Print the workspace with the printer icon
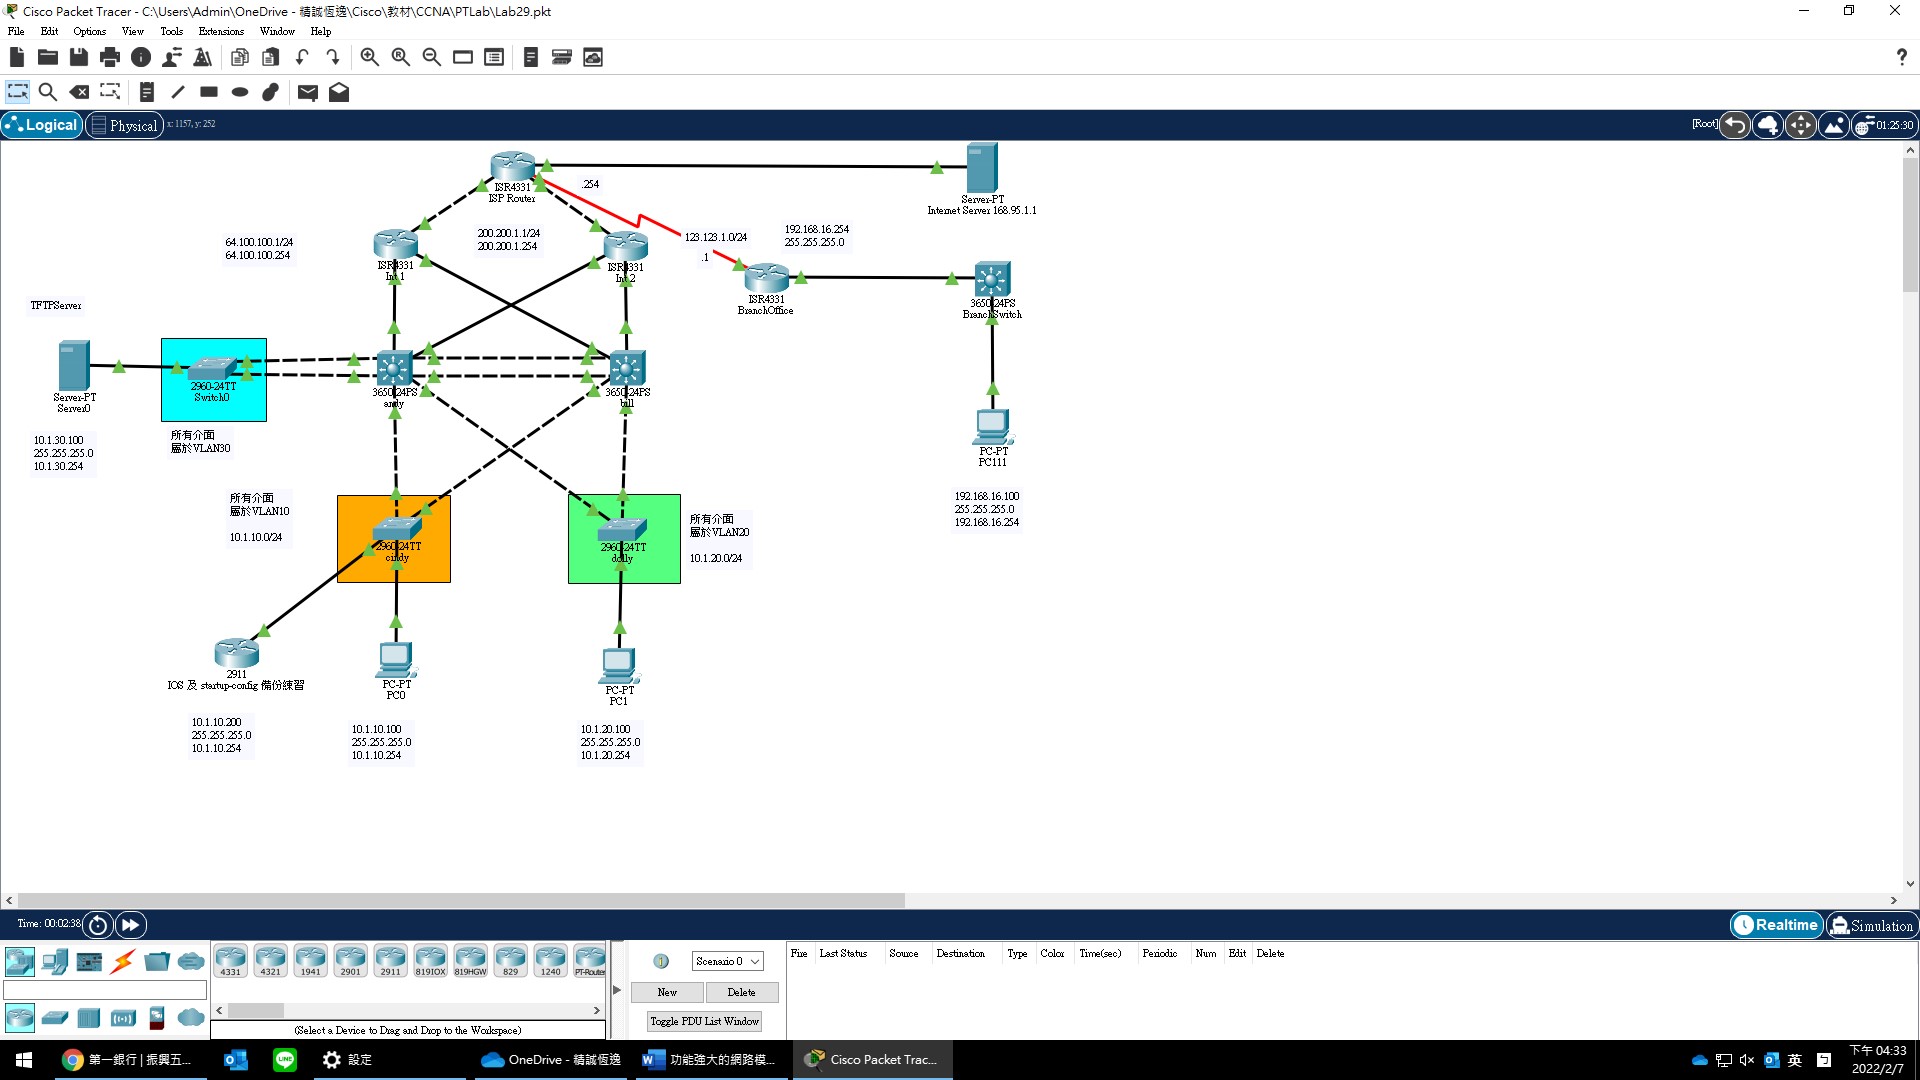This screenshot has height=1080, width=1920. [110, 57]
